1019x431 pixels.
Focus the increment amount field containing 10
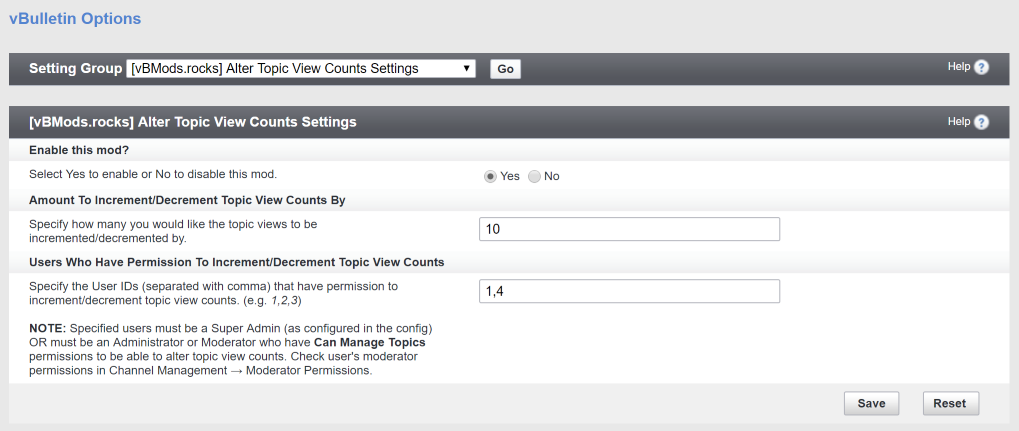point(629,229)
